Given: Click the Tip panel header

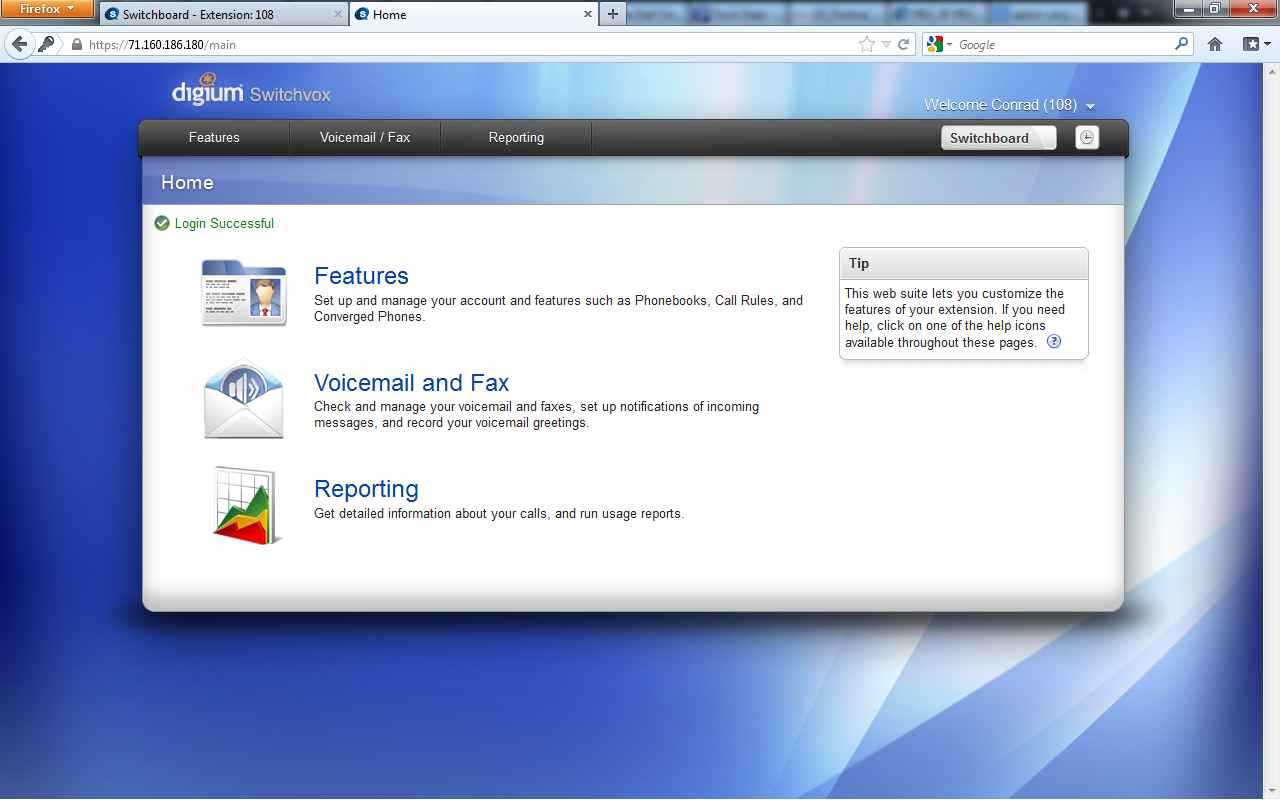Looking at the screenshot, I should pos(964,264).
